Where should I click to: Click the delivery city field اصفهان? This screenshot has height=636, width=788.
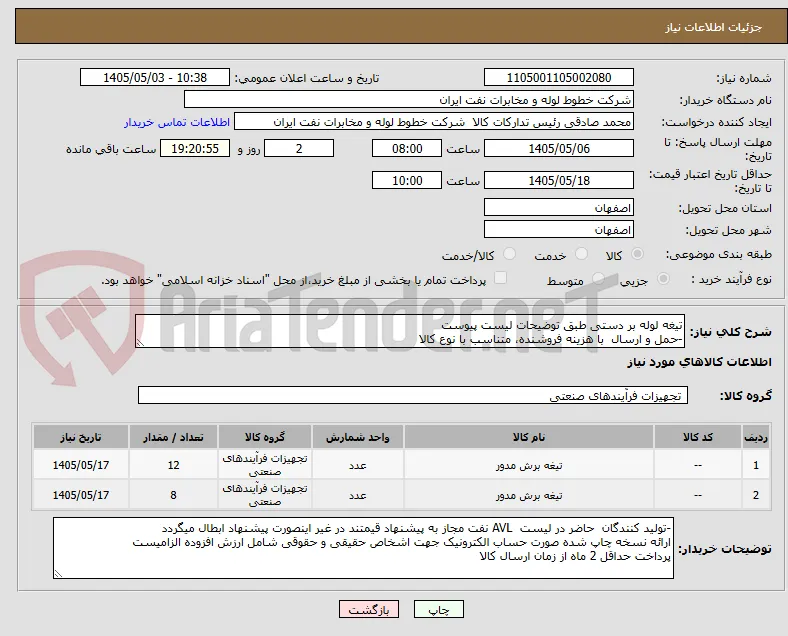click(559, 229)
